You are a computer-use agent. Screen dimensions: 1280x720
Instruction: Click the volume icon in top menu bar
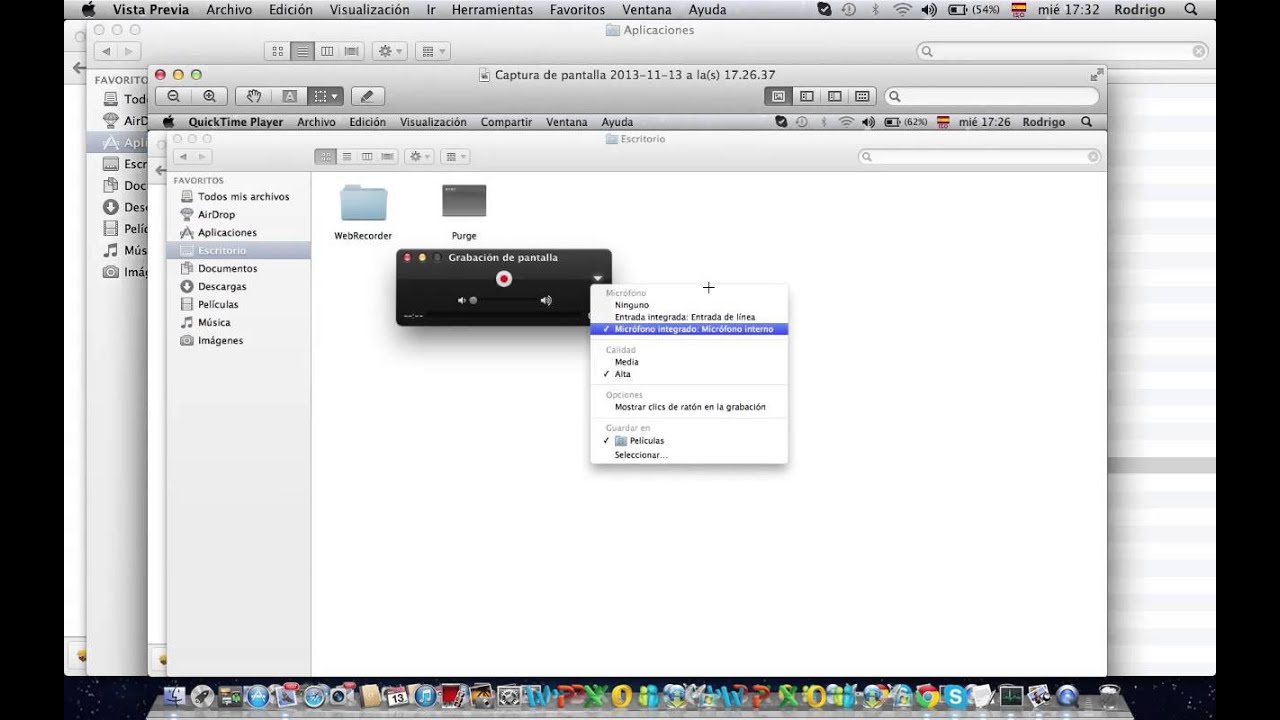[x=929, y=9]
